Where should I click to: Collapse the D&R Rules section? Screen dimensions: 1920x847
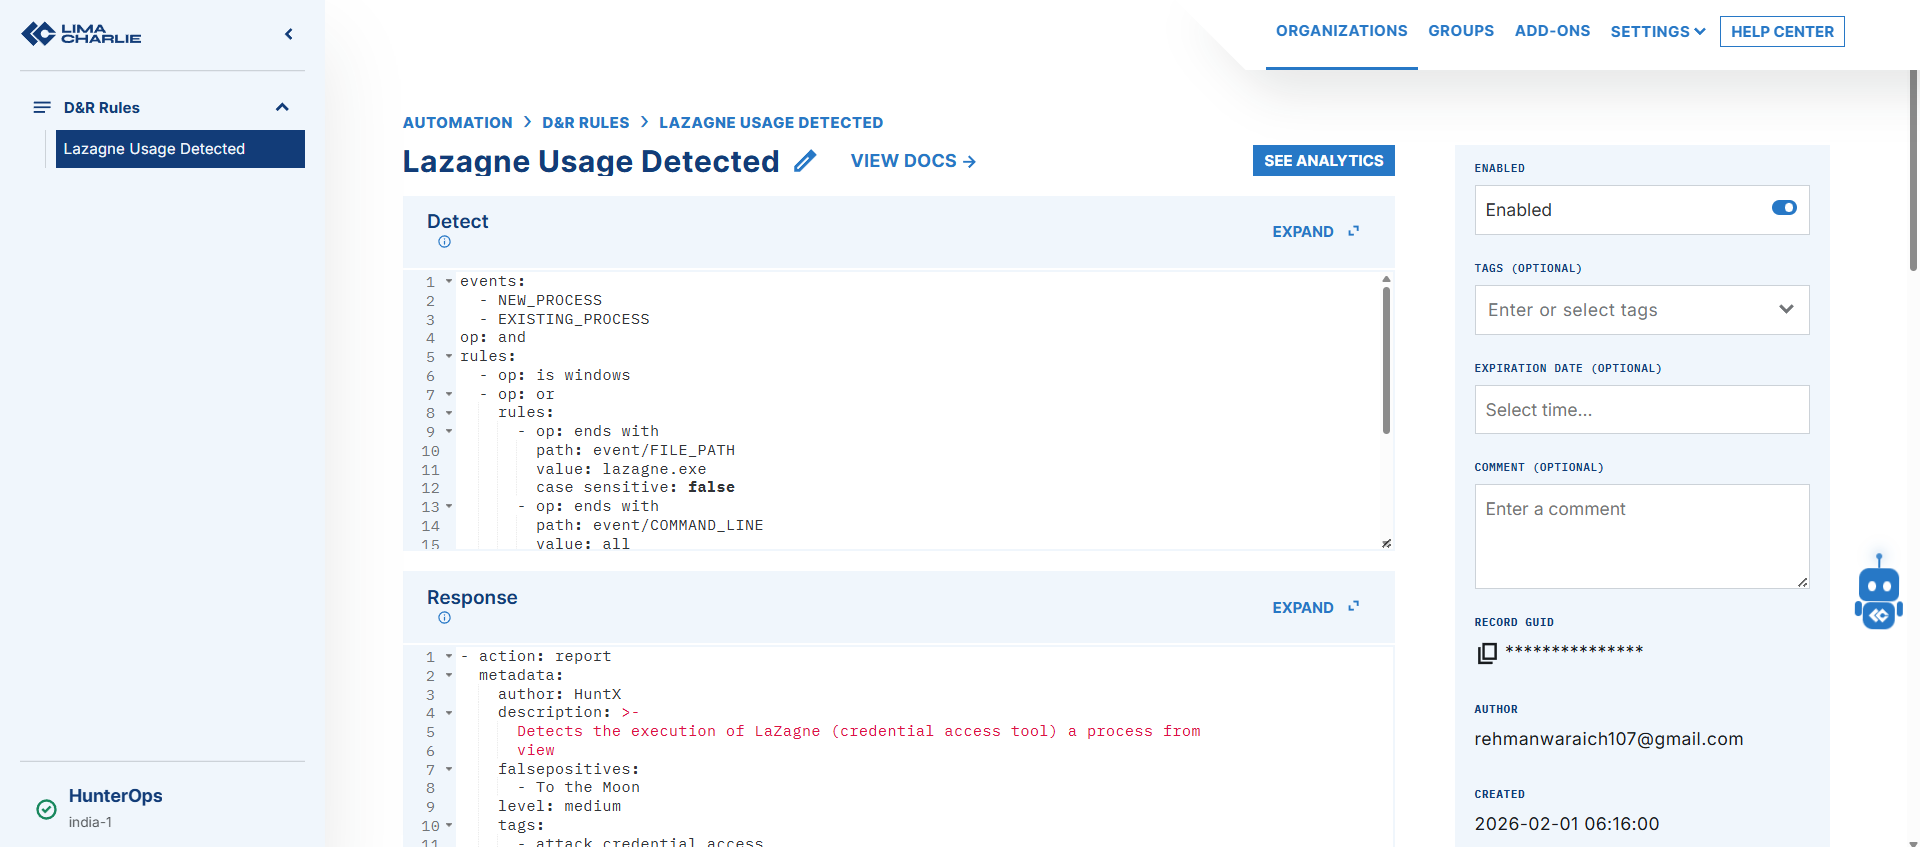[x=282, y=107]
